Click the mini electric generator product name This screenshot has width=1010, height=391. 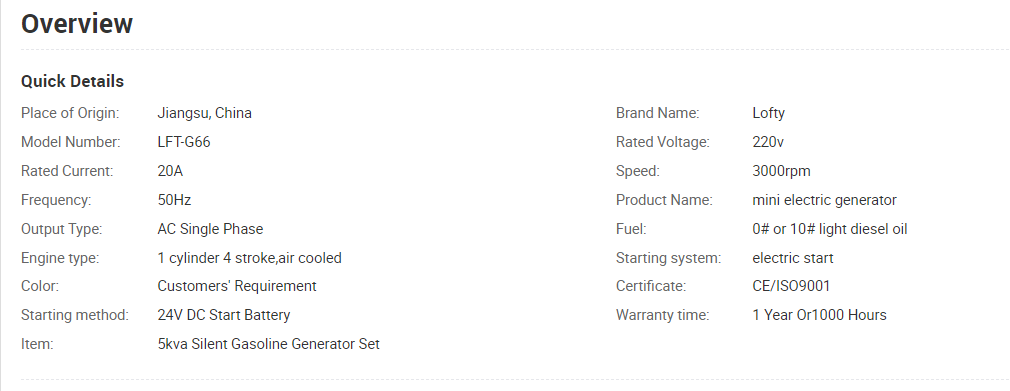click(824, 200)
